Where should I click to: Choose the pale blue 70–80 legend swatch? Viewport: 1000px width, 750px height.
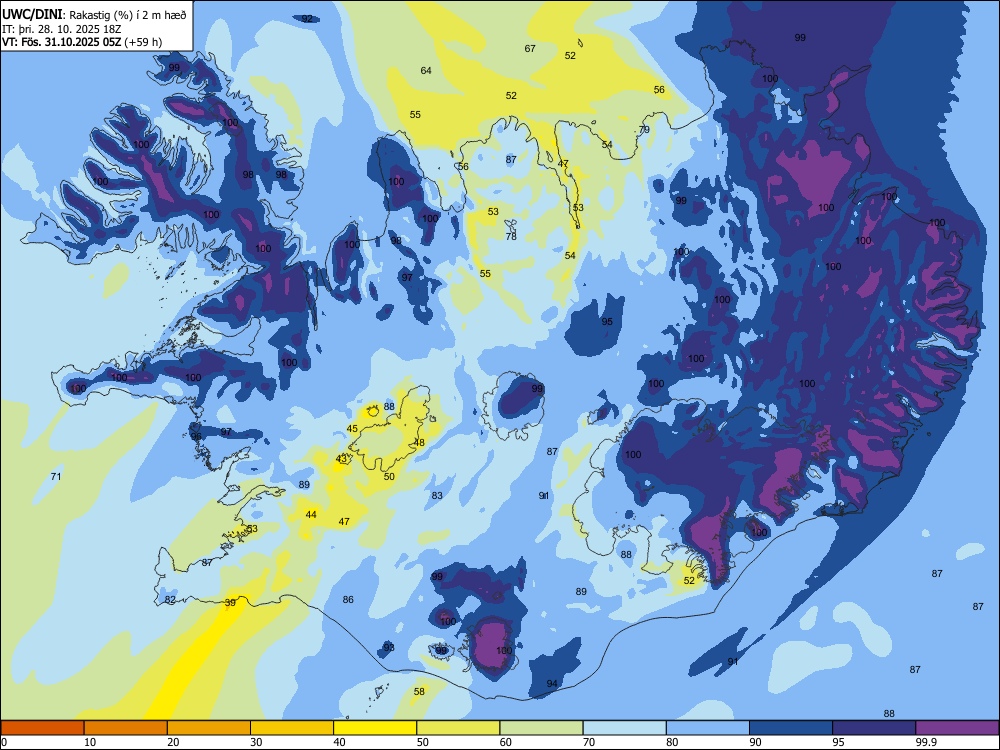point(624,728)
